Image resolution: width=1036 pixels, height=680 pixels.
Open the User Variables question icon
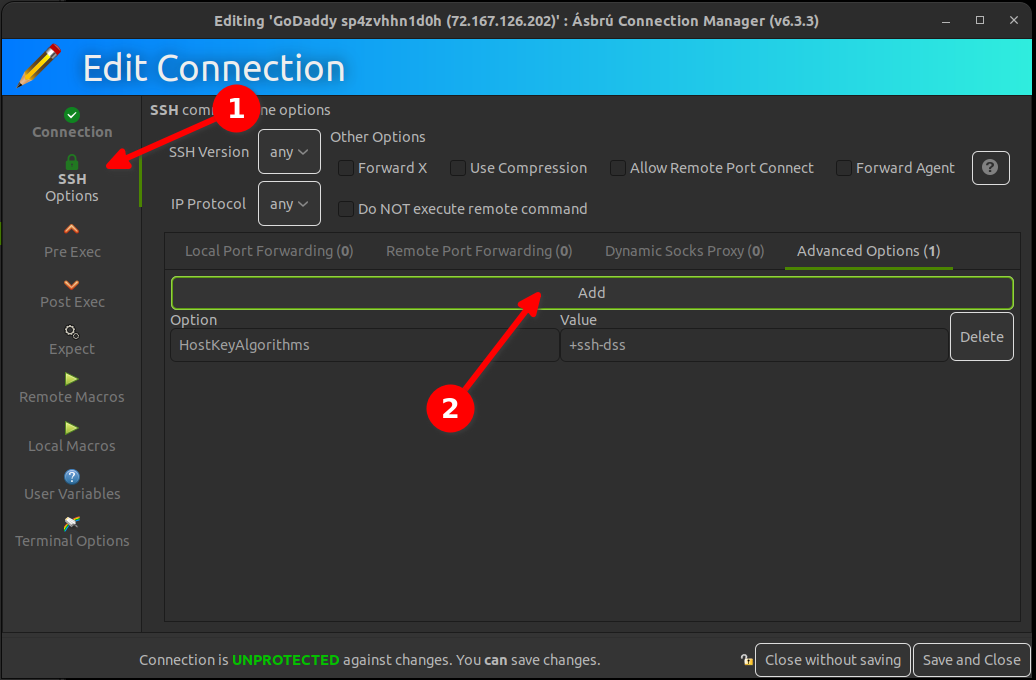pyautogui.click(x=72, y=476)
